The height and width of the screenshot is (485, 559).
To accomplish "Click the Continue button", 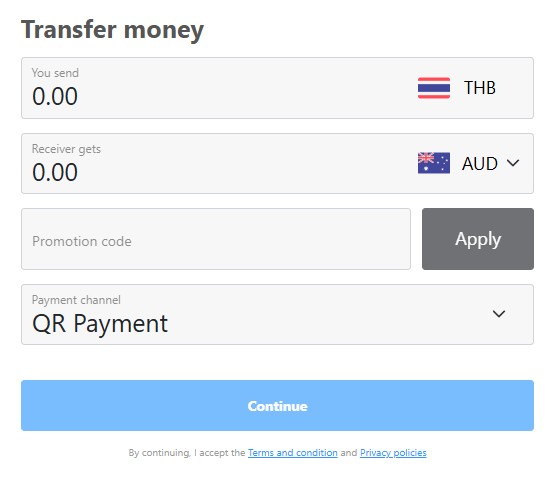I will tap(277, 405).
